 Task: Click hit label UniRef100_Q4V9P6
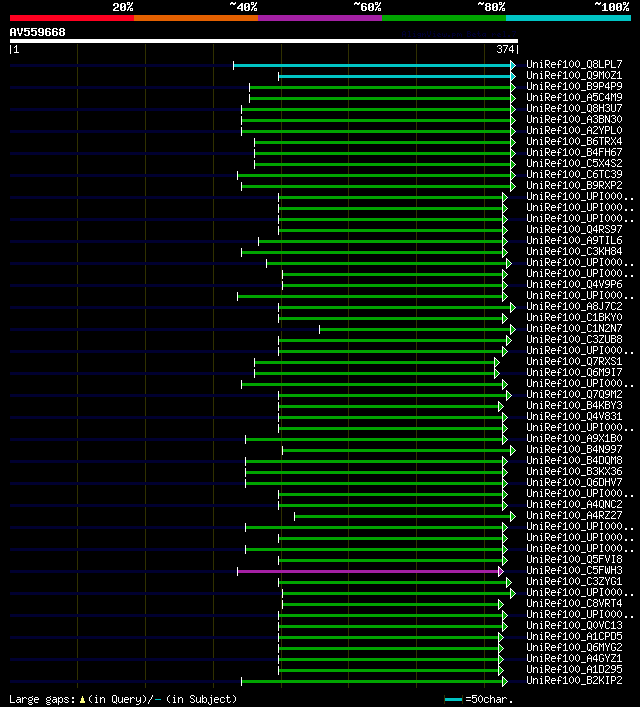[x=574, y=284]
